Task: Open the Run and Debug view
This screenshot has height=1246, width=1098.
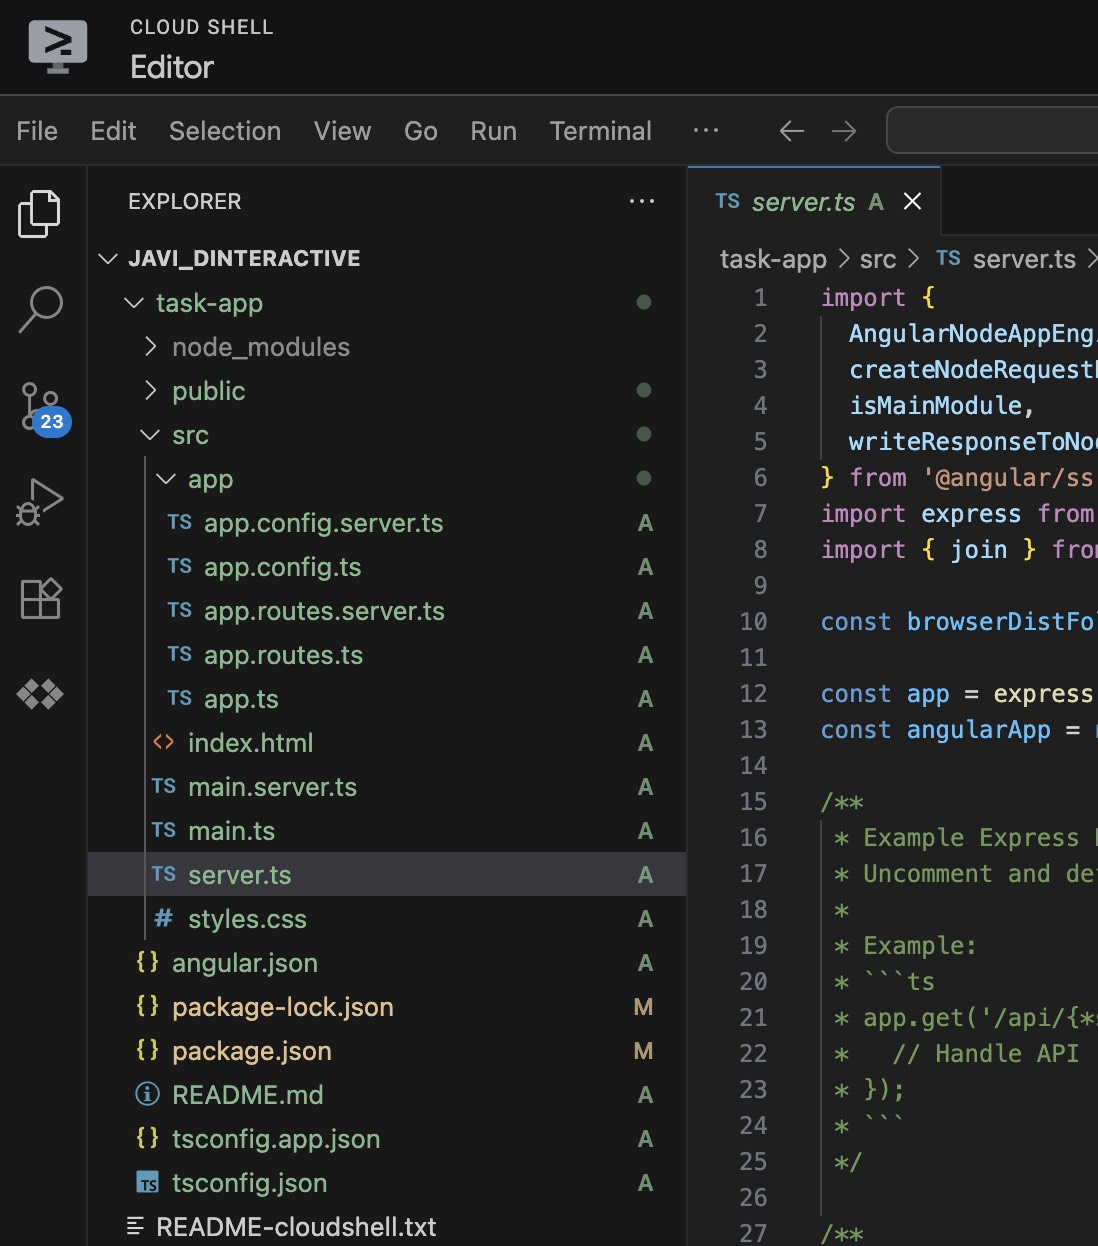Action: (x=40, y=503)
